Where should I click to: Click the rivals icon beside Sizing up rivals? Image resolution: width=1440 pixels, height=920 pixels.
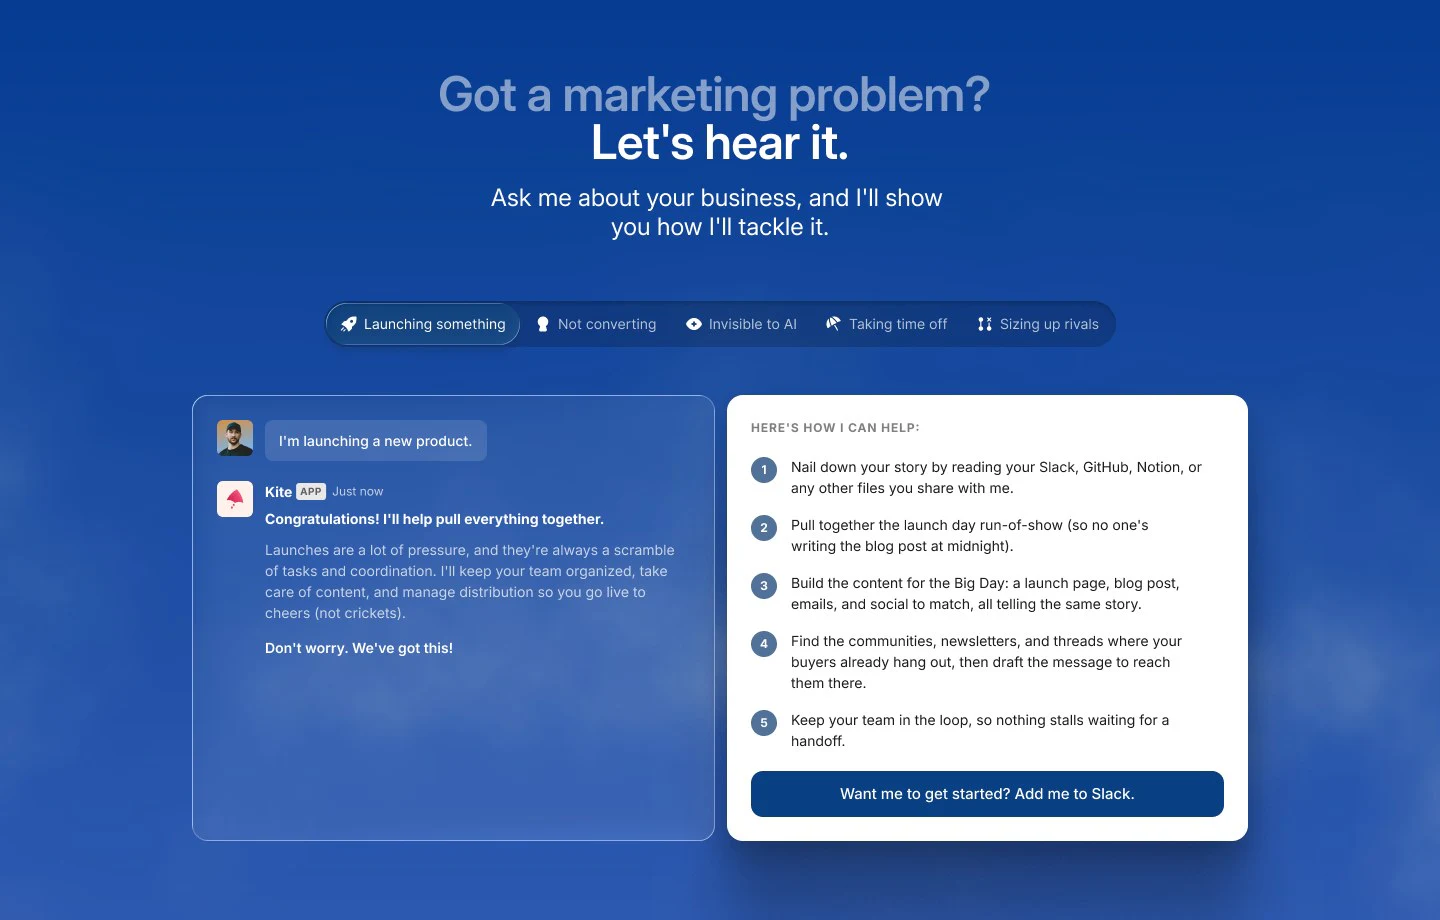pos(985,324)
